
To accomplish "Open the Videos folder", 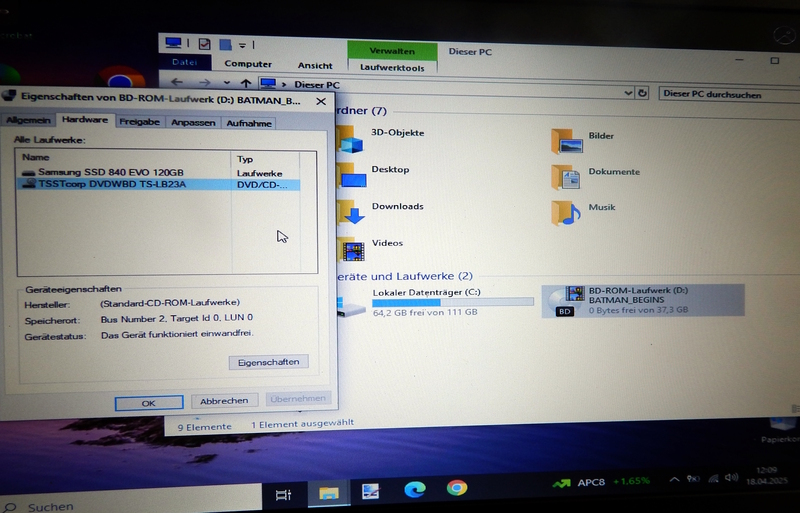I will pos(370,248).
